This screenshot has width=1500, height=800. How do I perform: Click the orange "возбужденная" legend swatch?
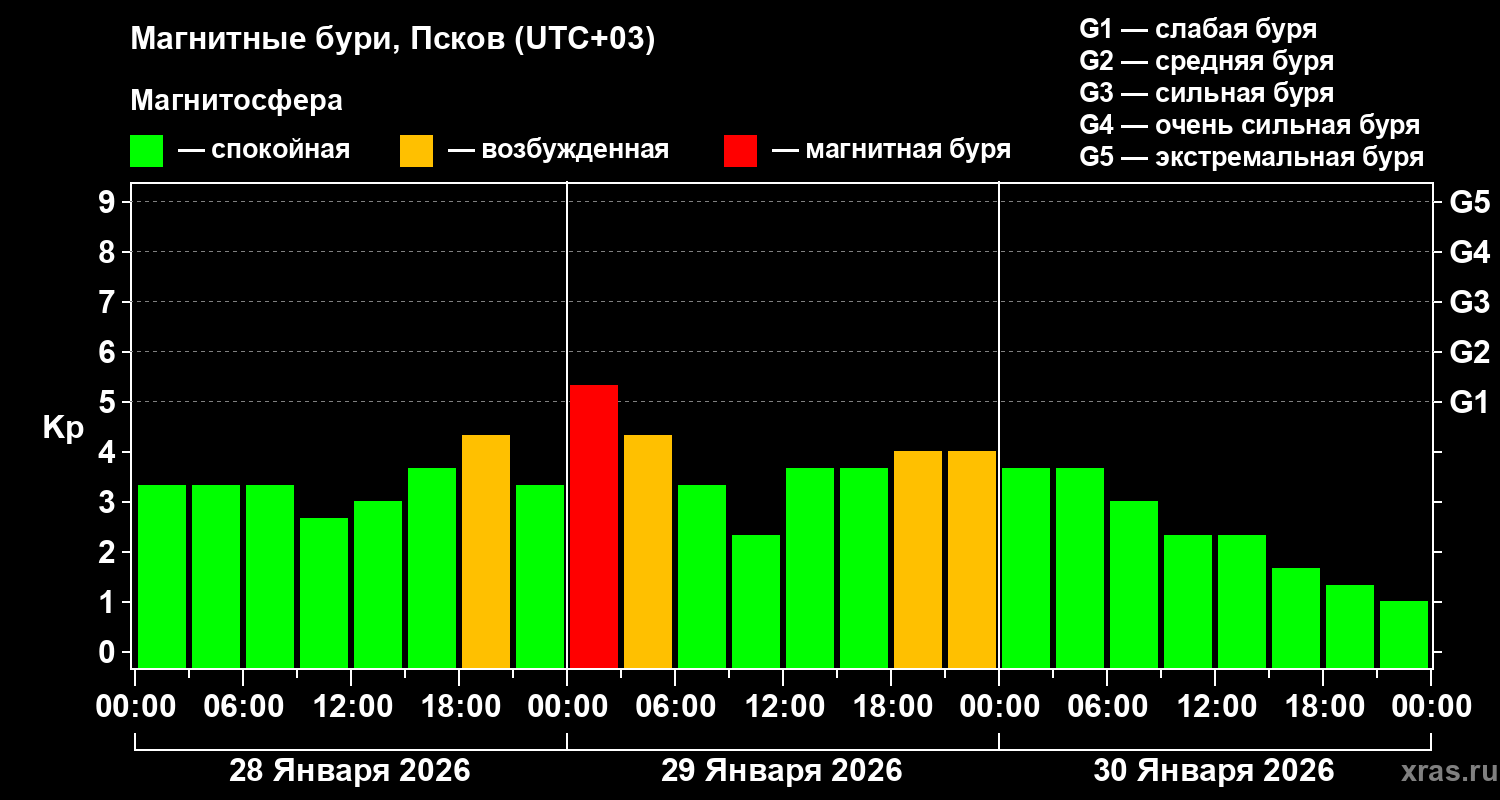click(416, 151)
